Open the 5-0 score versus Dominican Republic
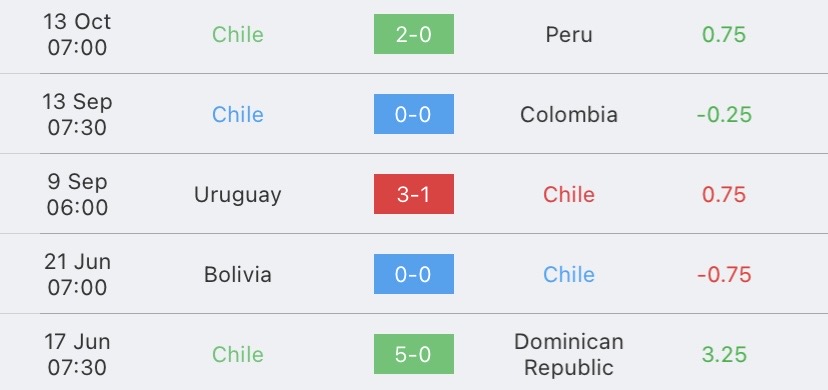The width and height of the screenshot is (828, 390). pyautogui.click(x=413, y=354)
